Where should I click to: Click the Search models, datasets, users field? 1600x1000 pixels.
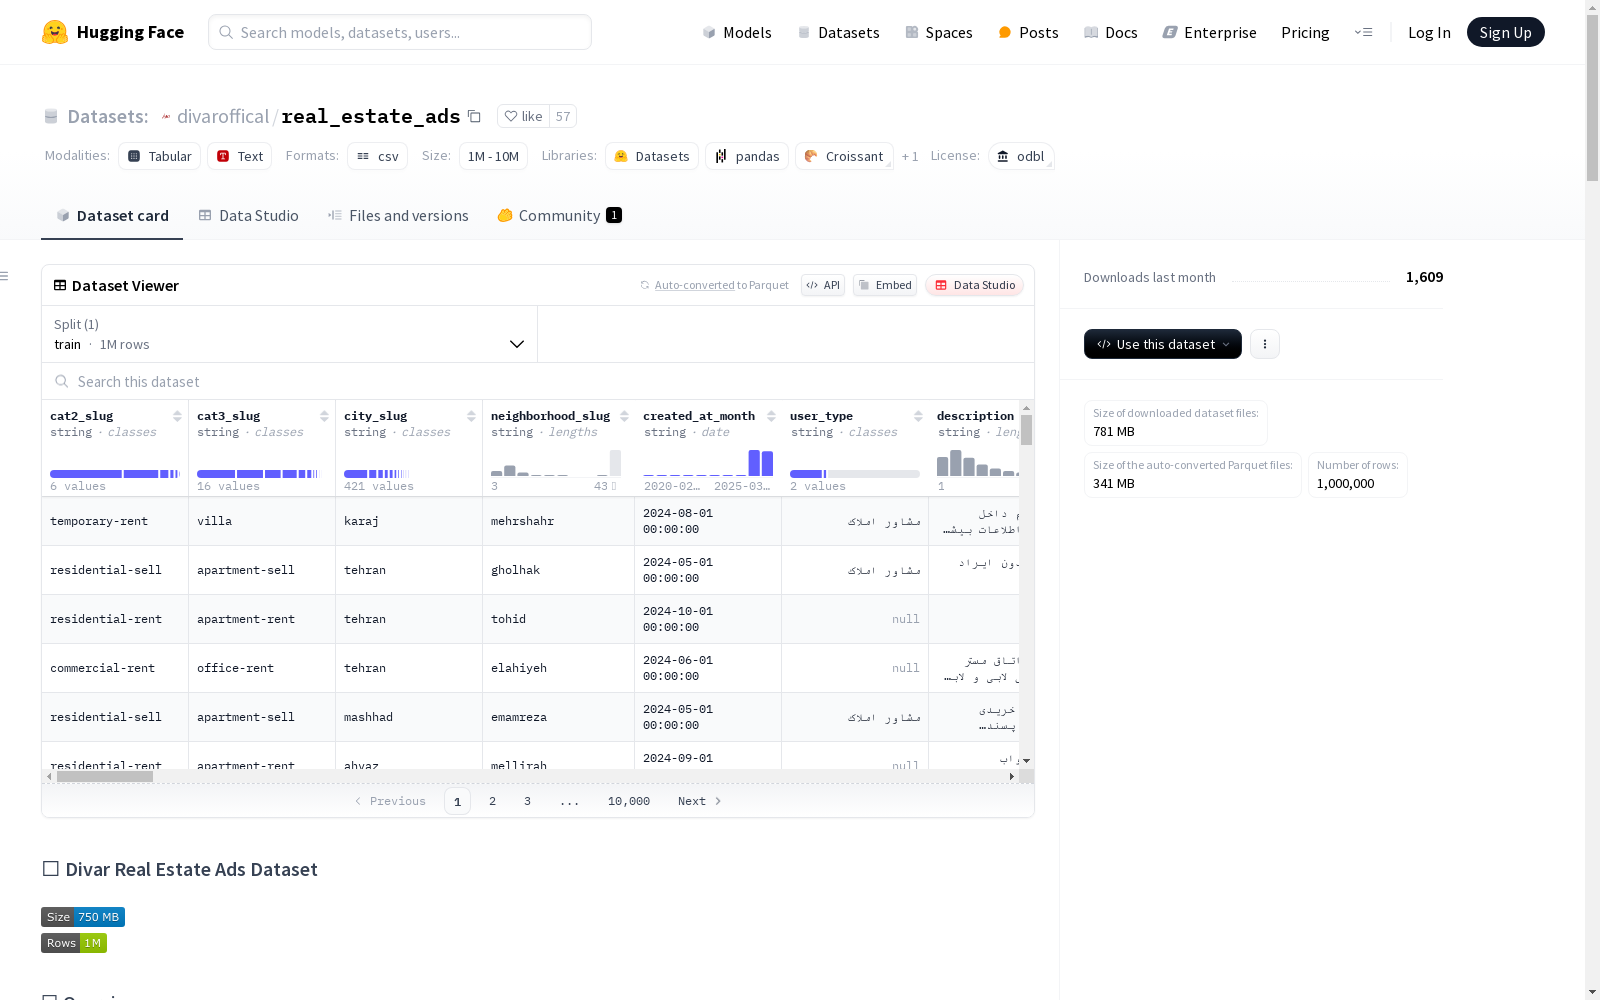[400, 32]
